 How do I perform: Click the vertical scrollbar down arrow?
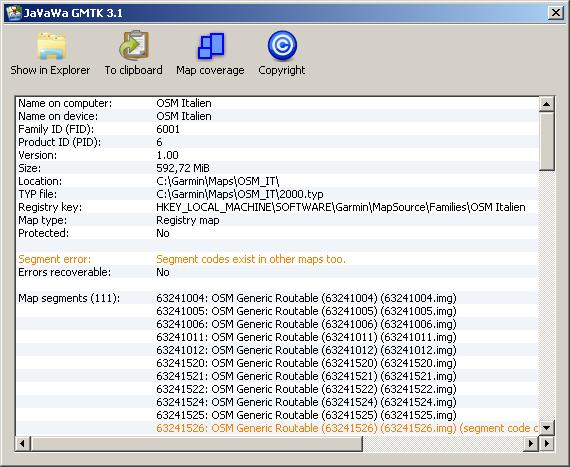[546, 427]
